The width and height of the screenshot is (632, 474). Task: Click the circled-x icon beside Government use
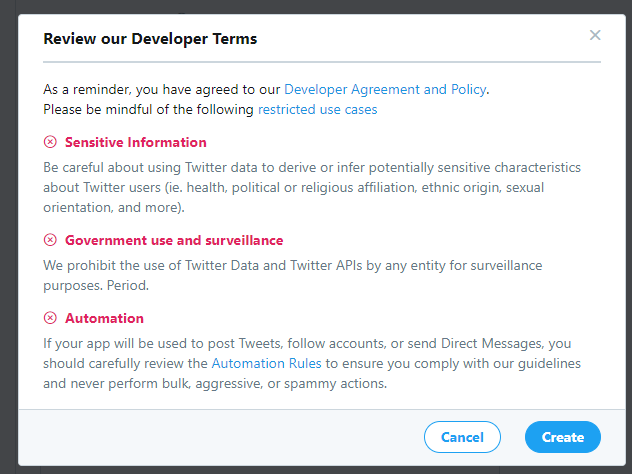[51, 240]
